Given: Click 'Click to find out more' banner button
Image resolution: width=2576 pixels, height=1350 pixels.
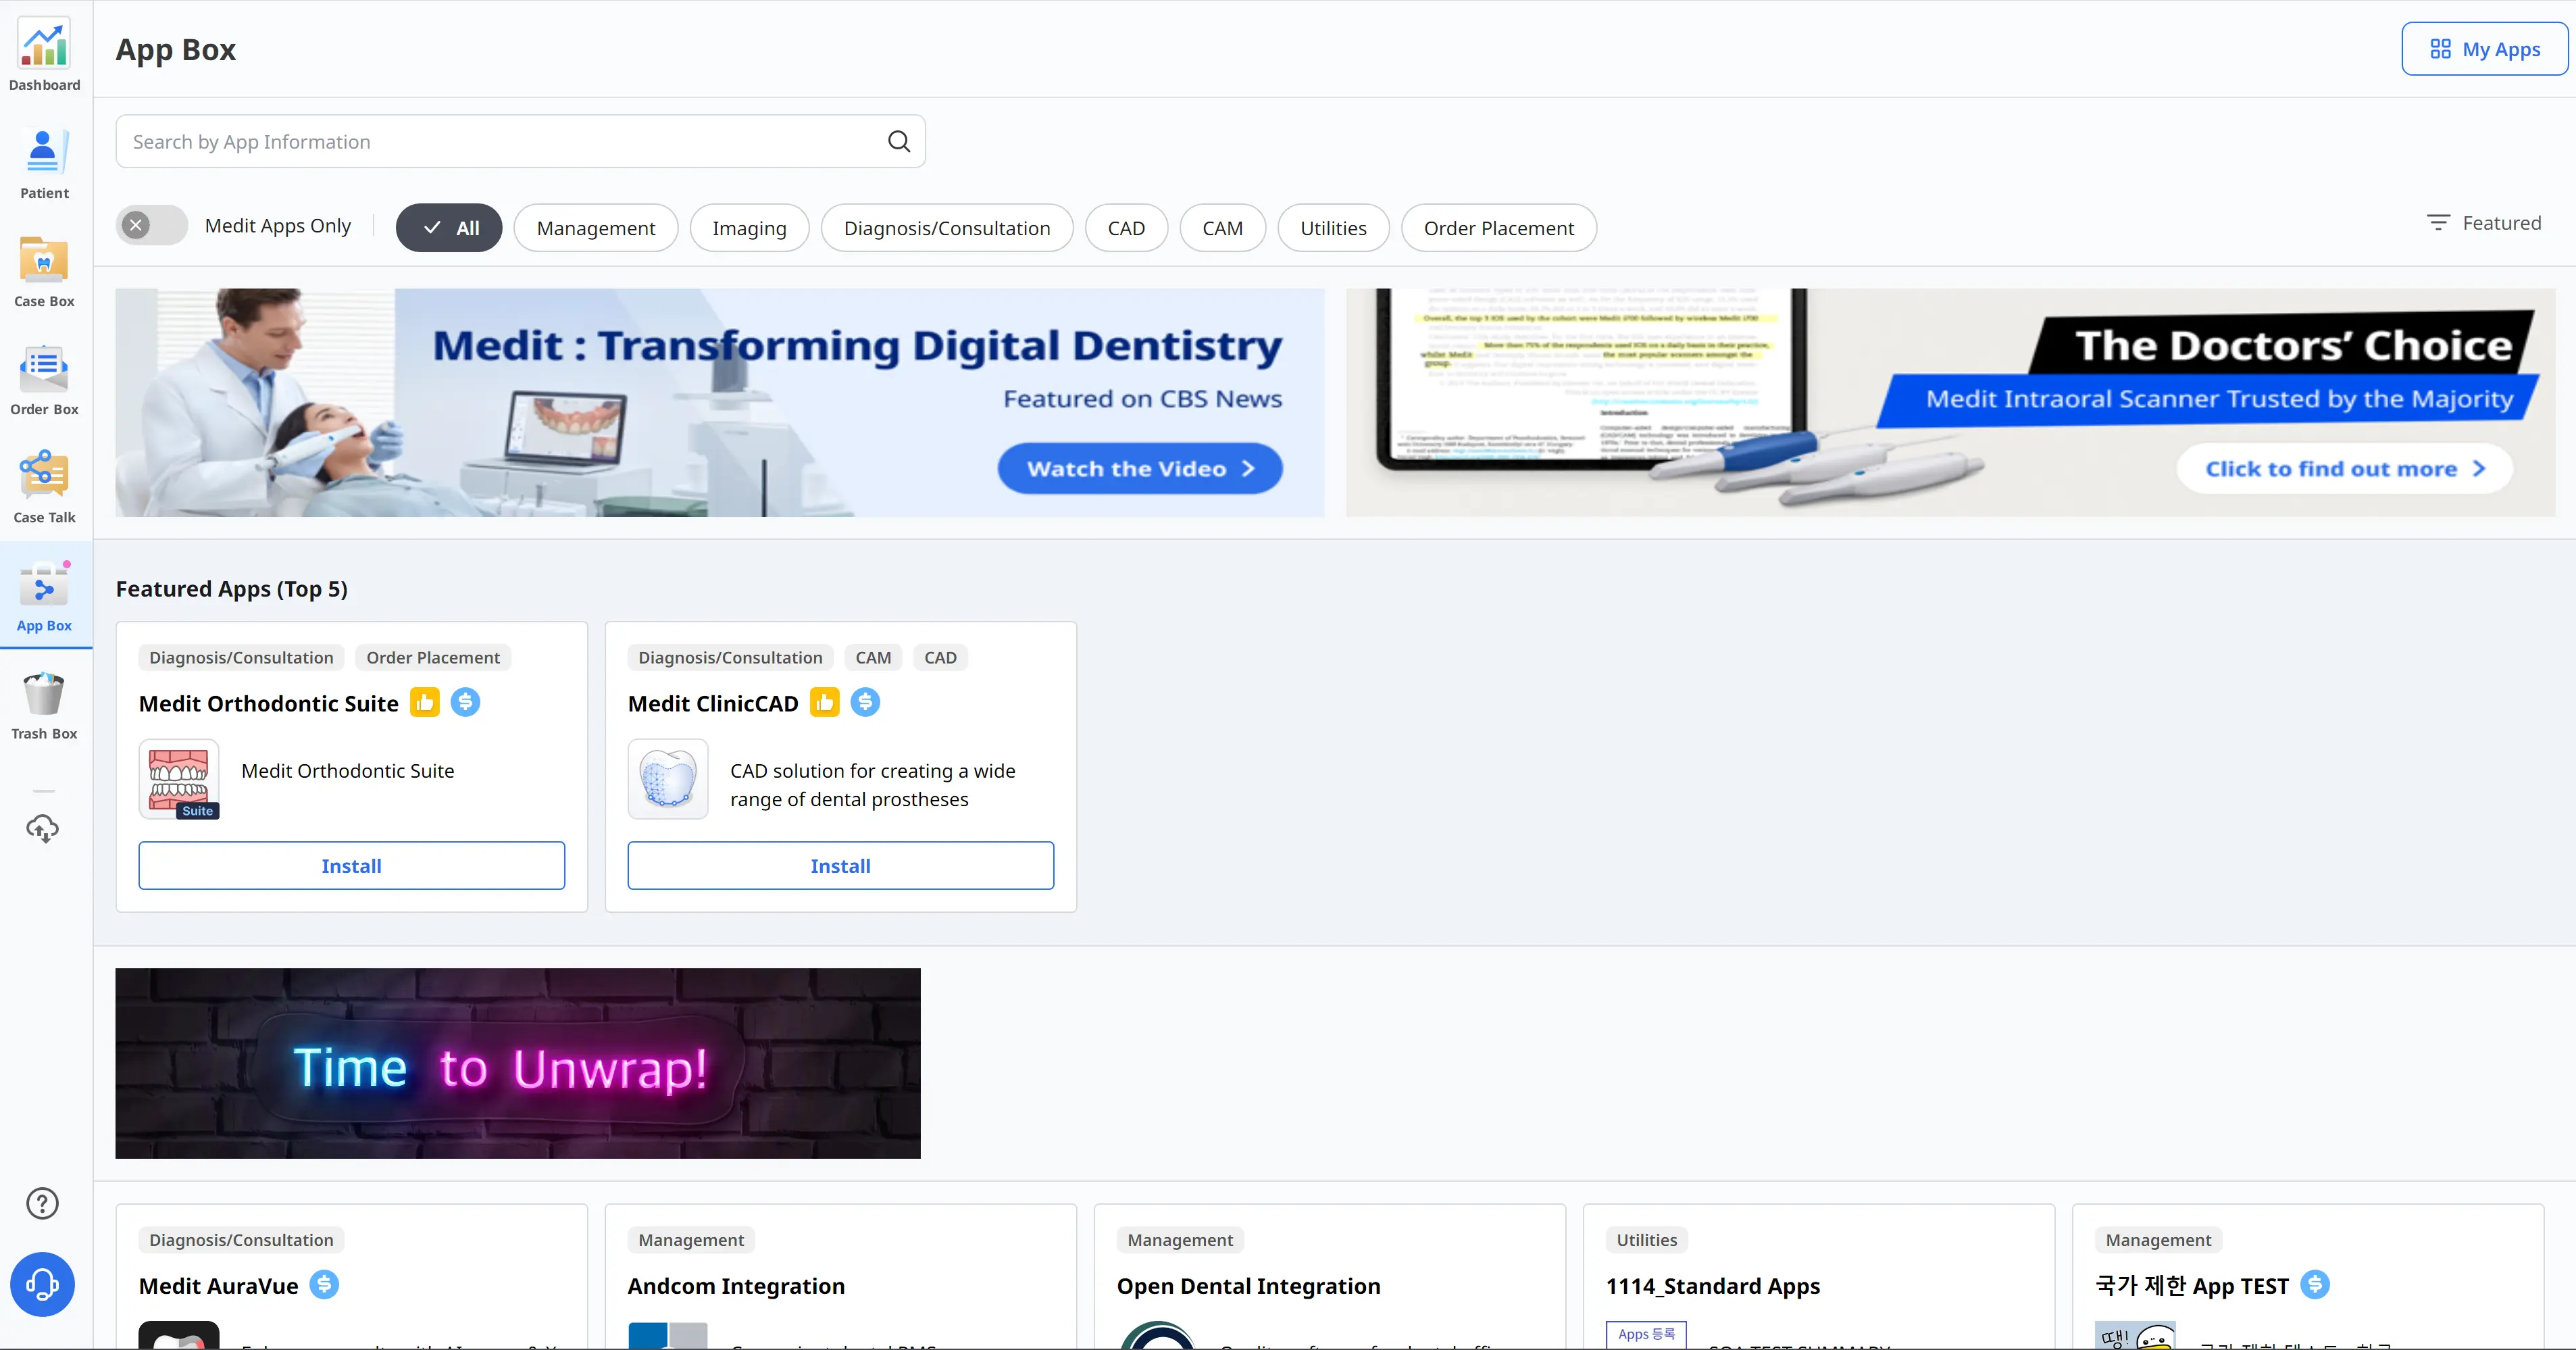Looking at the screenshot, I should coord(2345,468).
